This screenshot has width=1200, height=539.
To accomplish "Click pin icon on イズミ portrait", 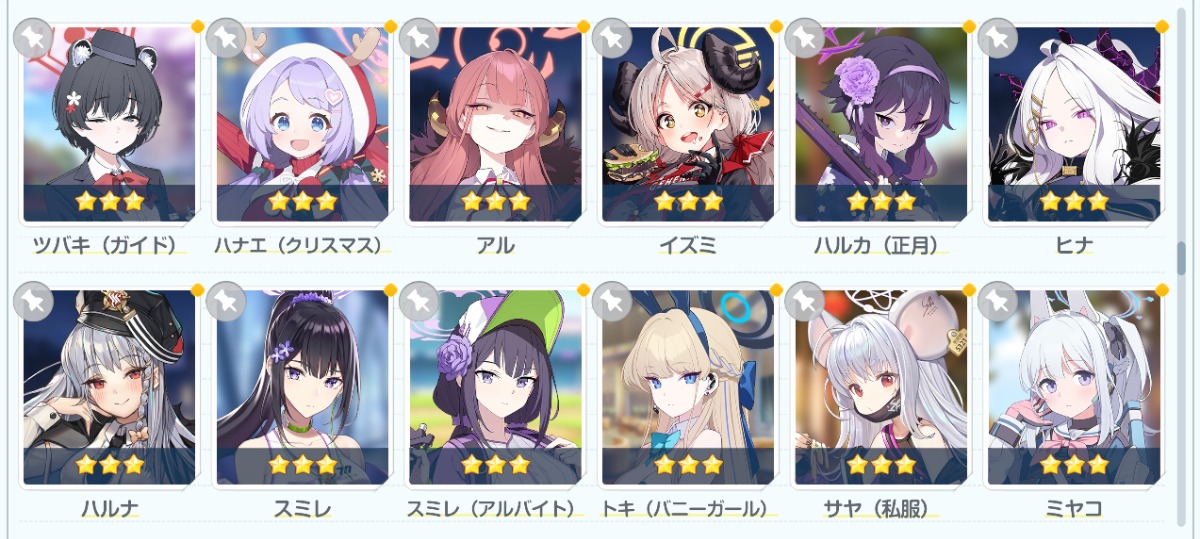I will coord(612,38).
